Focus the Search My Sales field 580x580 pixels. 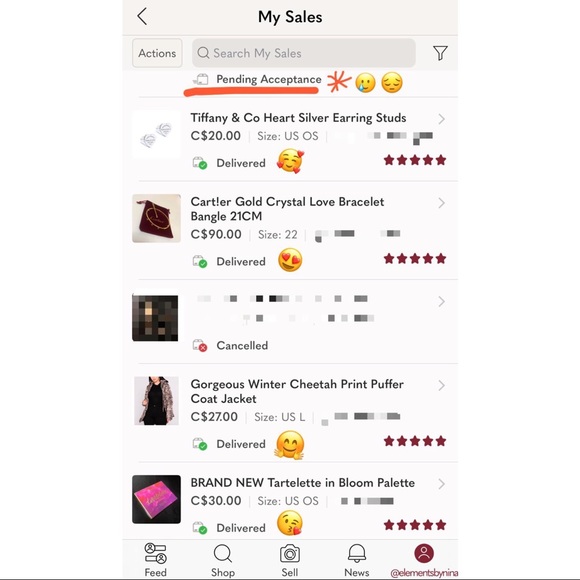point(304,53)
